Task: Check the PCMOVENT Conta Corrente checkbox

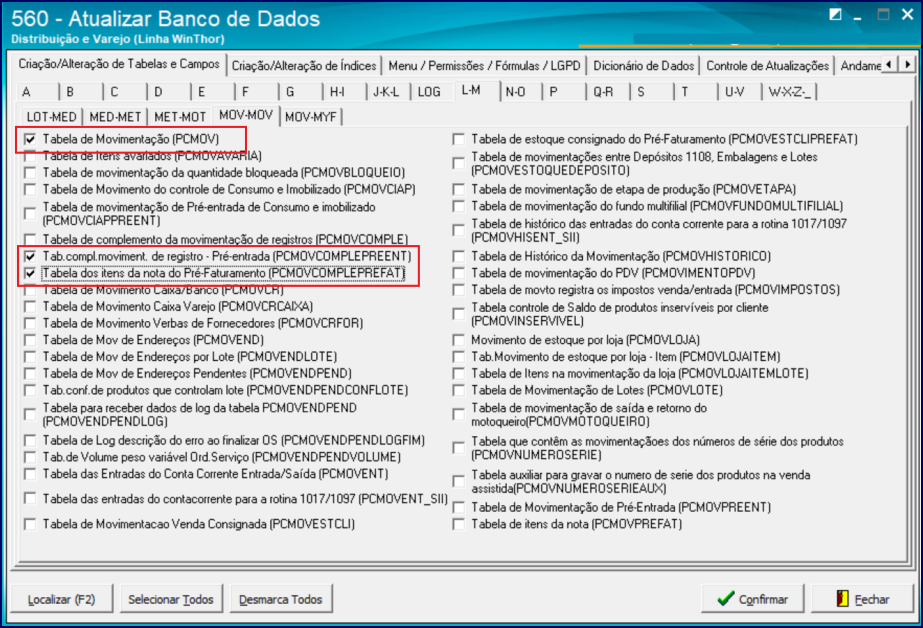Action: 30,474
